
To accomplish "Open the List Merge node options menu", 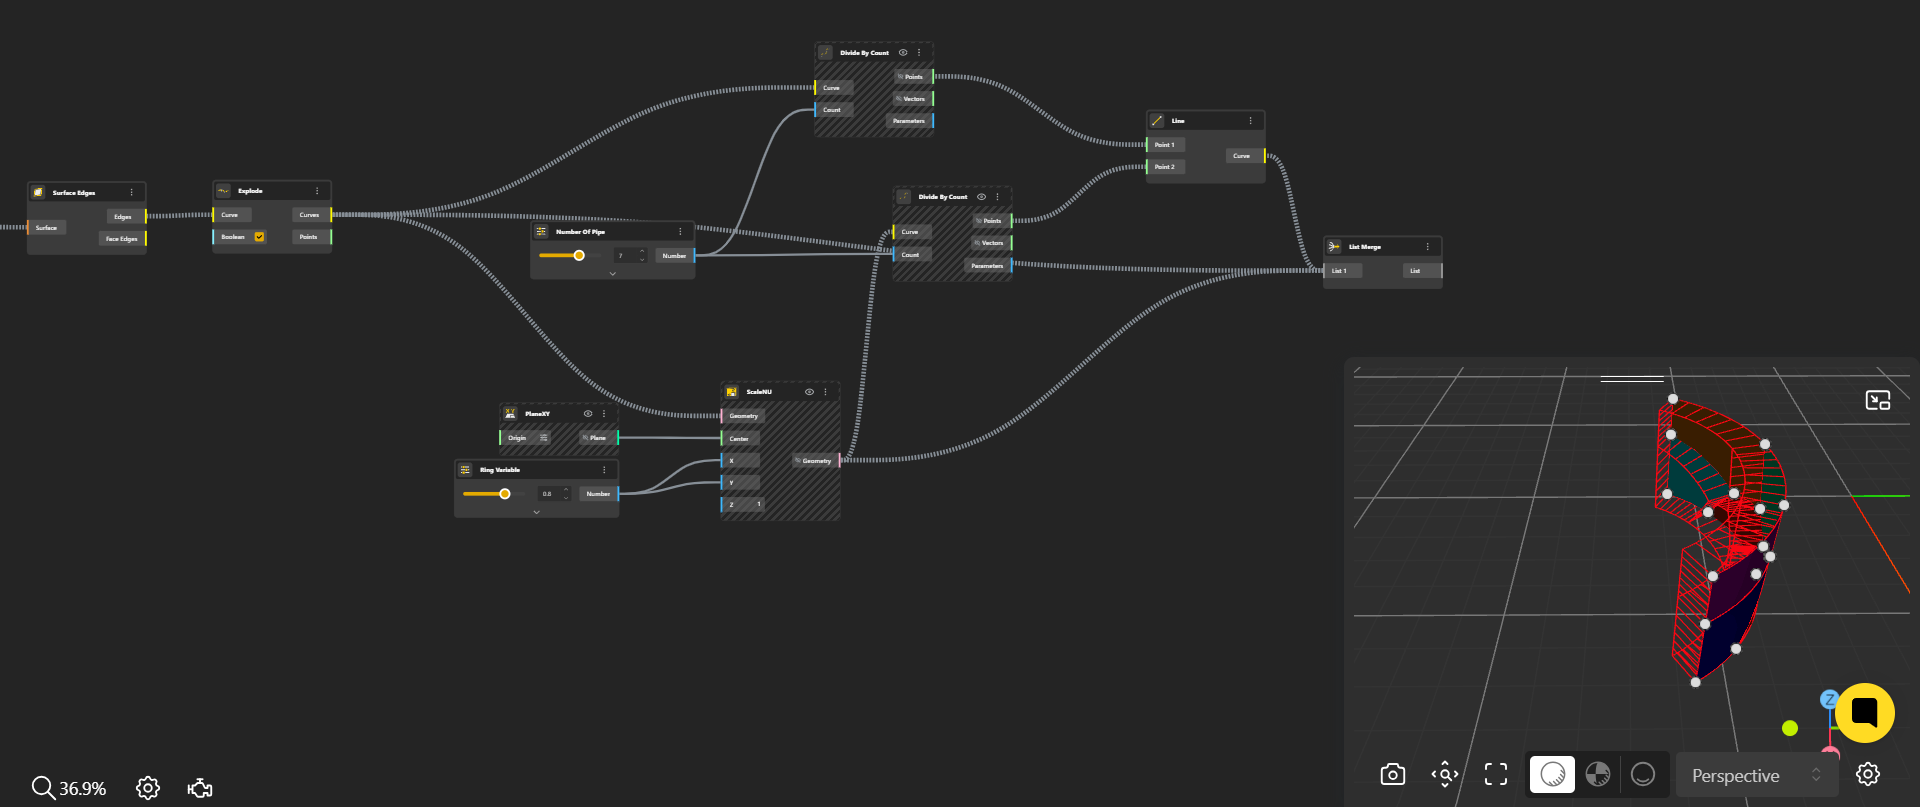I will [1427, 247].
